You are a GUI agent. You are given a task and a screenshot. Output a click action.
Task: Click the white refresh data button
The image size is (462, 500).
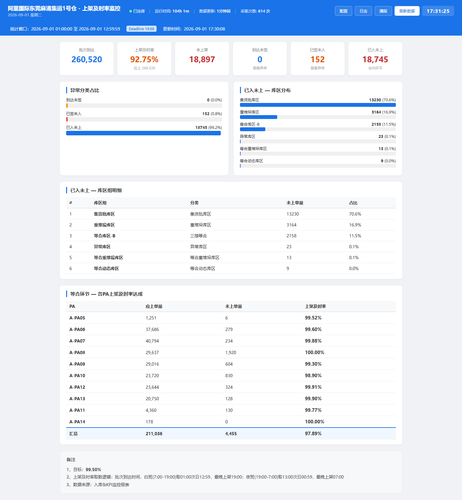(x=407, y=11)
